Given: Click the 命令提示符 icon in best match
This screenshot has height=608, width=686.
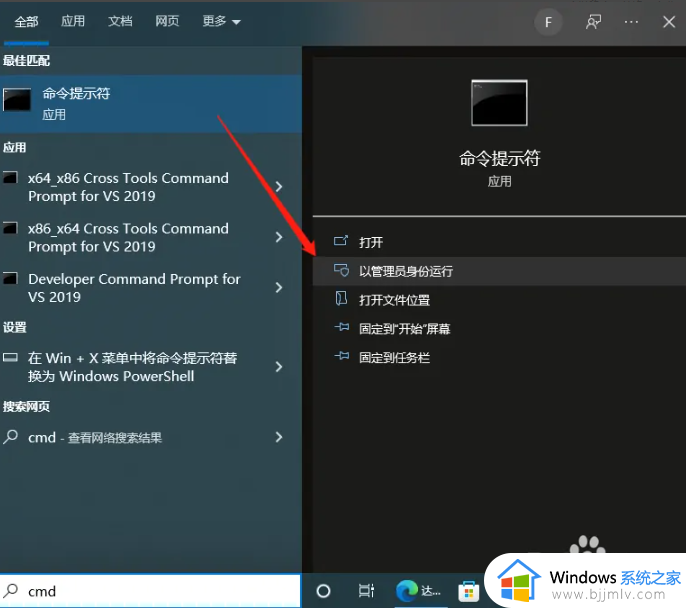Looking at the screenshot, I should tap(17, 100).
